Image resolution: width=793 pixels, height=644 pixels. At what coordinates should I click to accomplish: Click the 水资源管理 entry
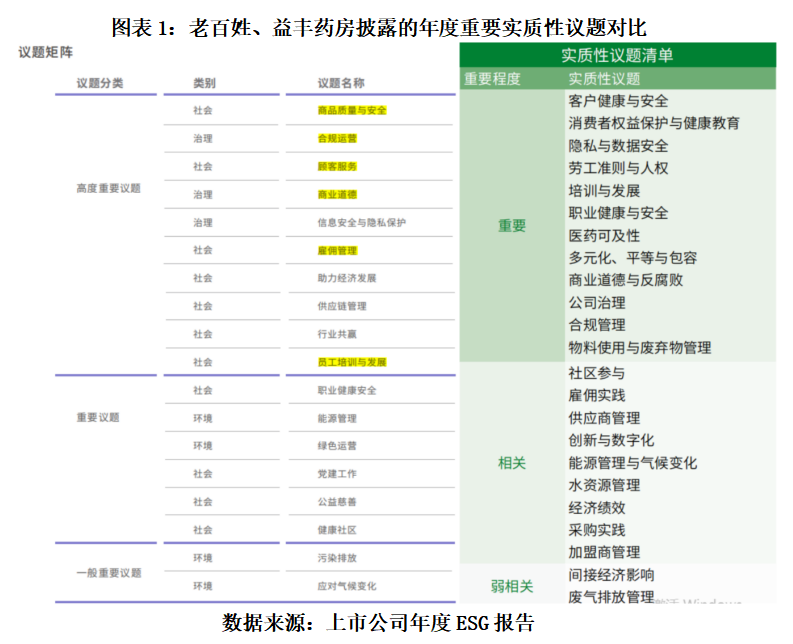604,486
